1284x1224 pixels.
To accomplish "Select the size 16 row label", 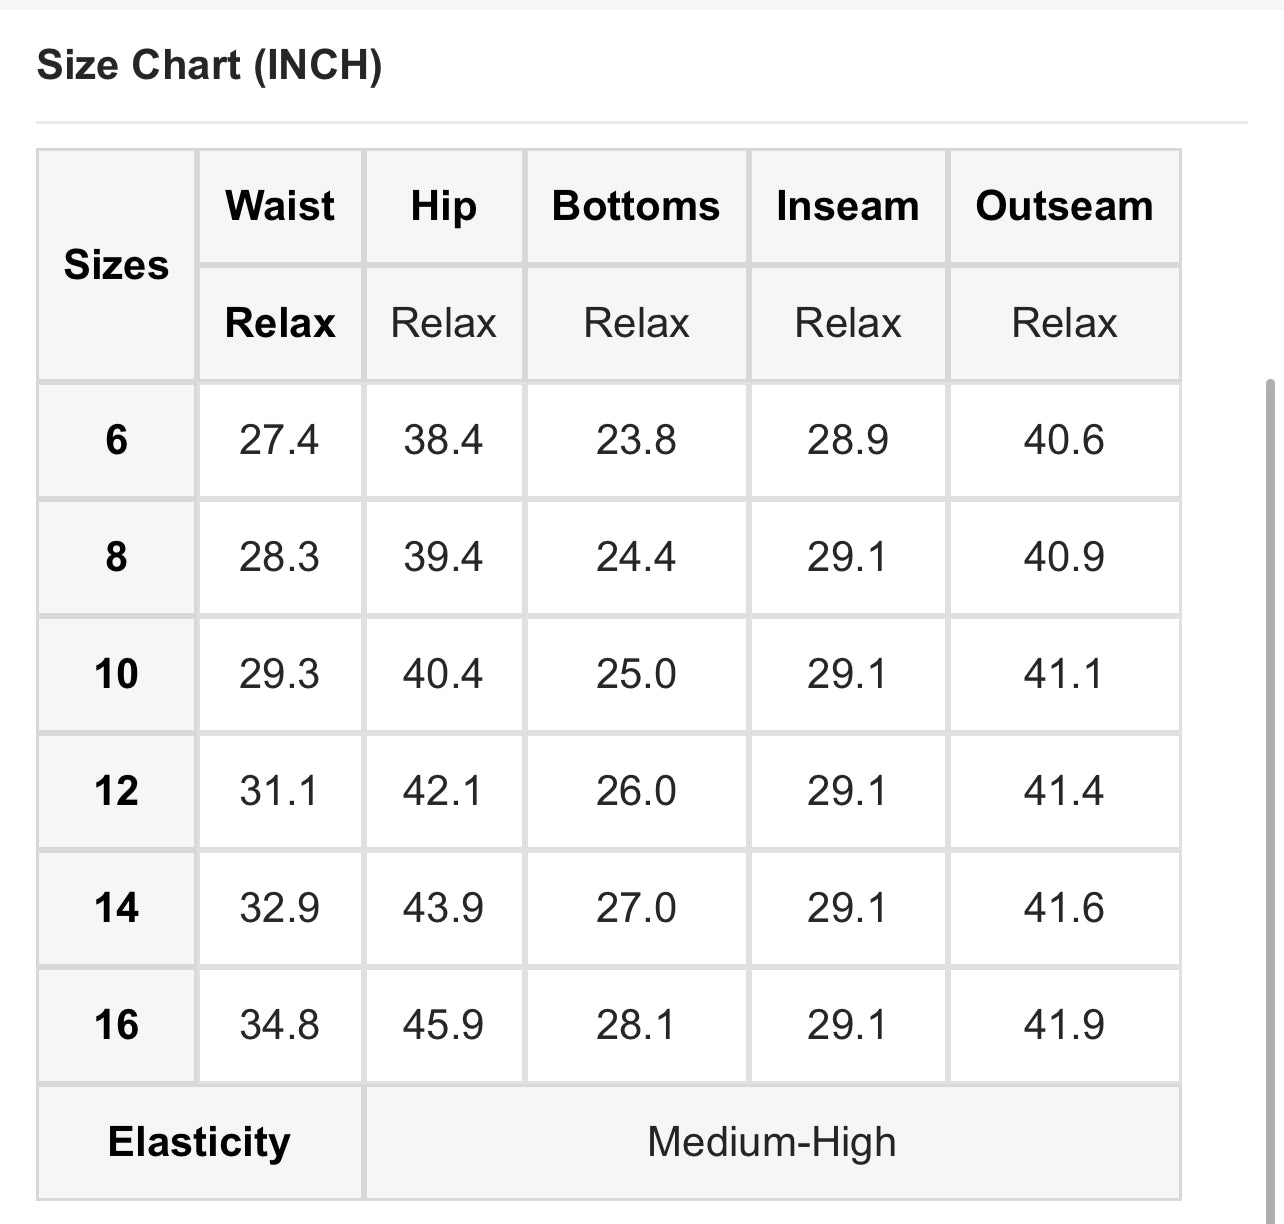I will click(116, 1025).
